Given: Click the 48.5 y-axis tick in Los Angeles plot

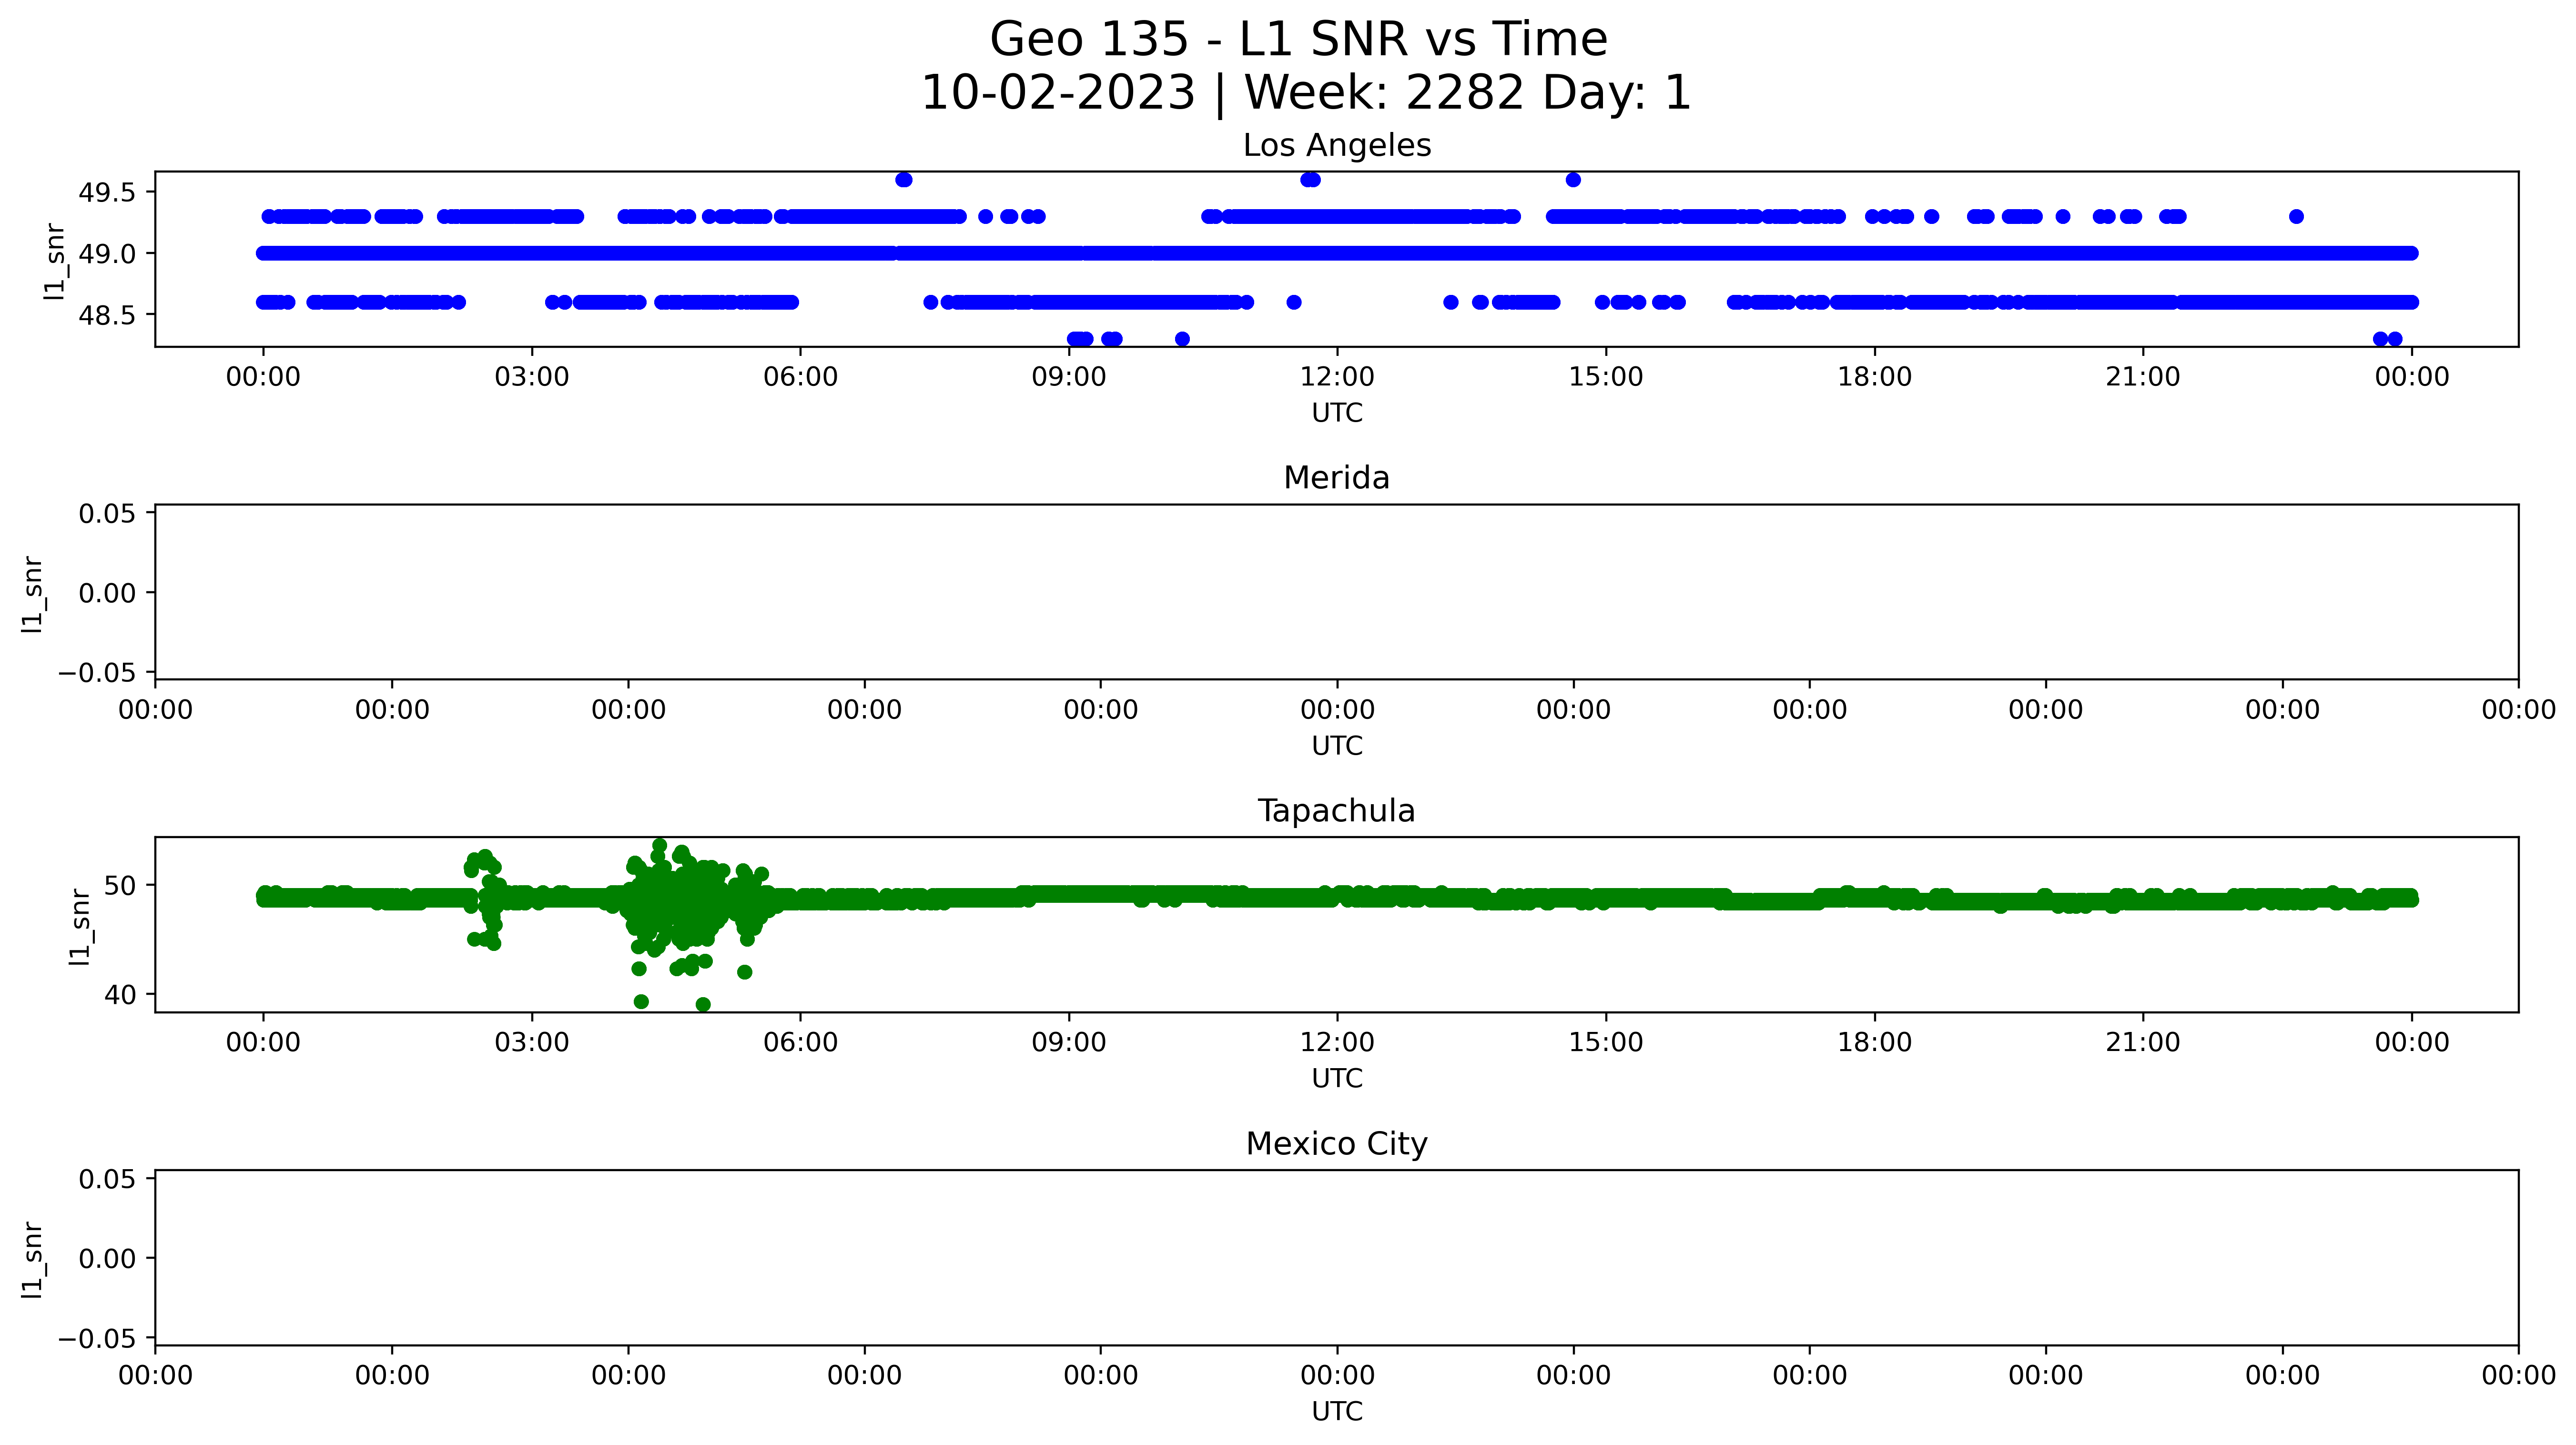Looking at the screenshot, I should [x=107, y=315].
